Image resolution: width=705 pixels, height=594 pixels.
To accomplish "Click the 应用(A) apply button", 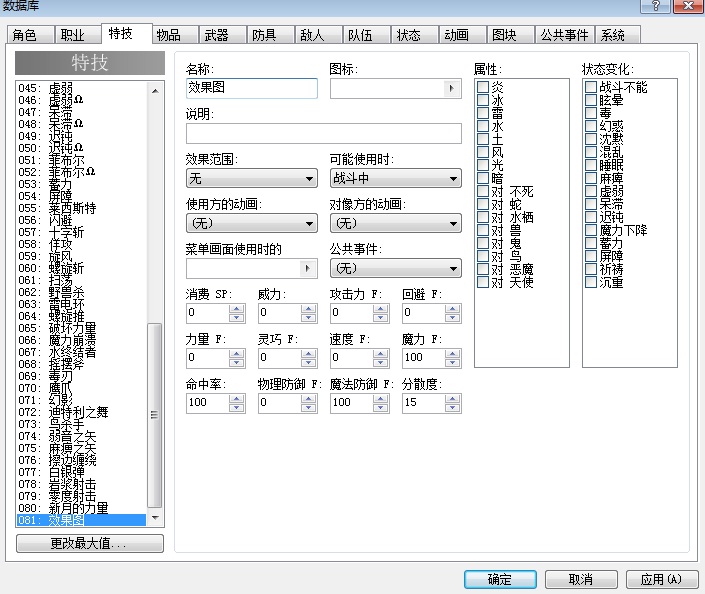I will (x=662, y=579).
